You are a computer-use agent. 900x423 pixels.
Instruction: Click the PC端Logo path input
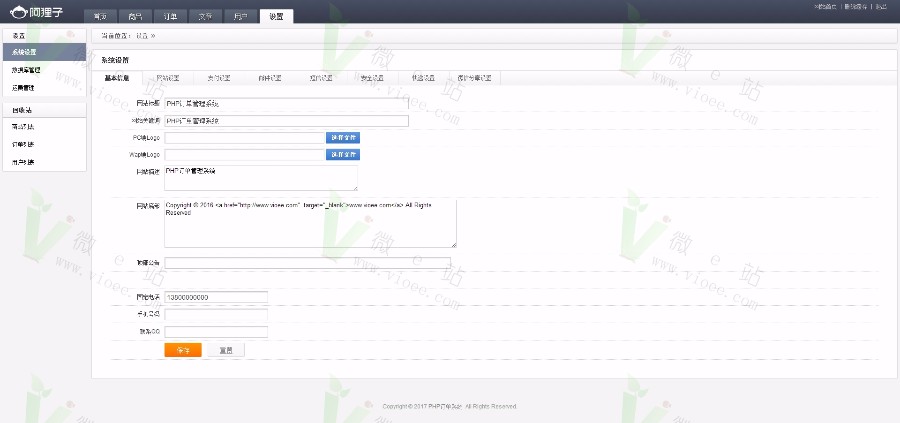(x=245, y=138)
